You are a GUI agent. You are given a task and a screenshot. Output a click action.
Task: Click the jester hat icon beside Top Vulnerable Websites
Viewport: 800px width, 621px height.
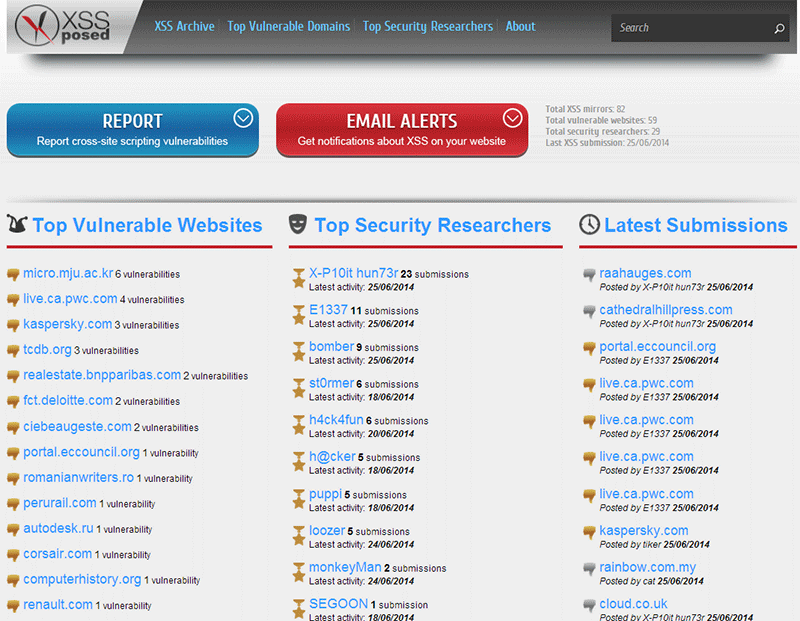click(x=17, y=224)
